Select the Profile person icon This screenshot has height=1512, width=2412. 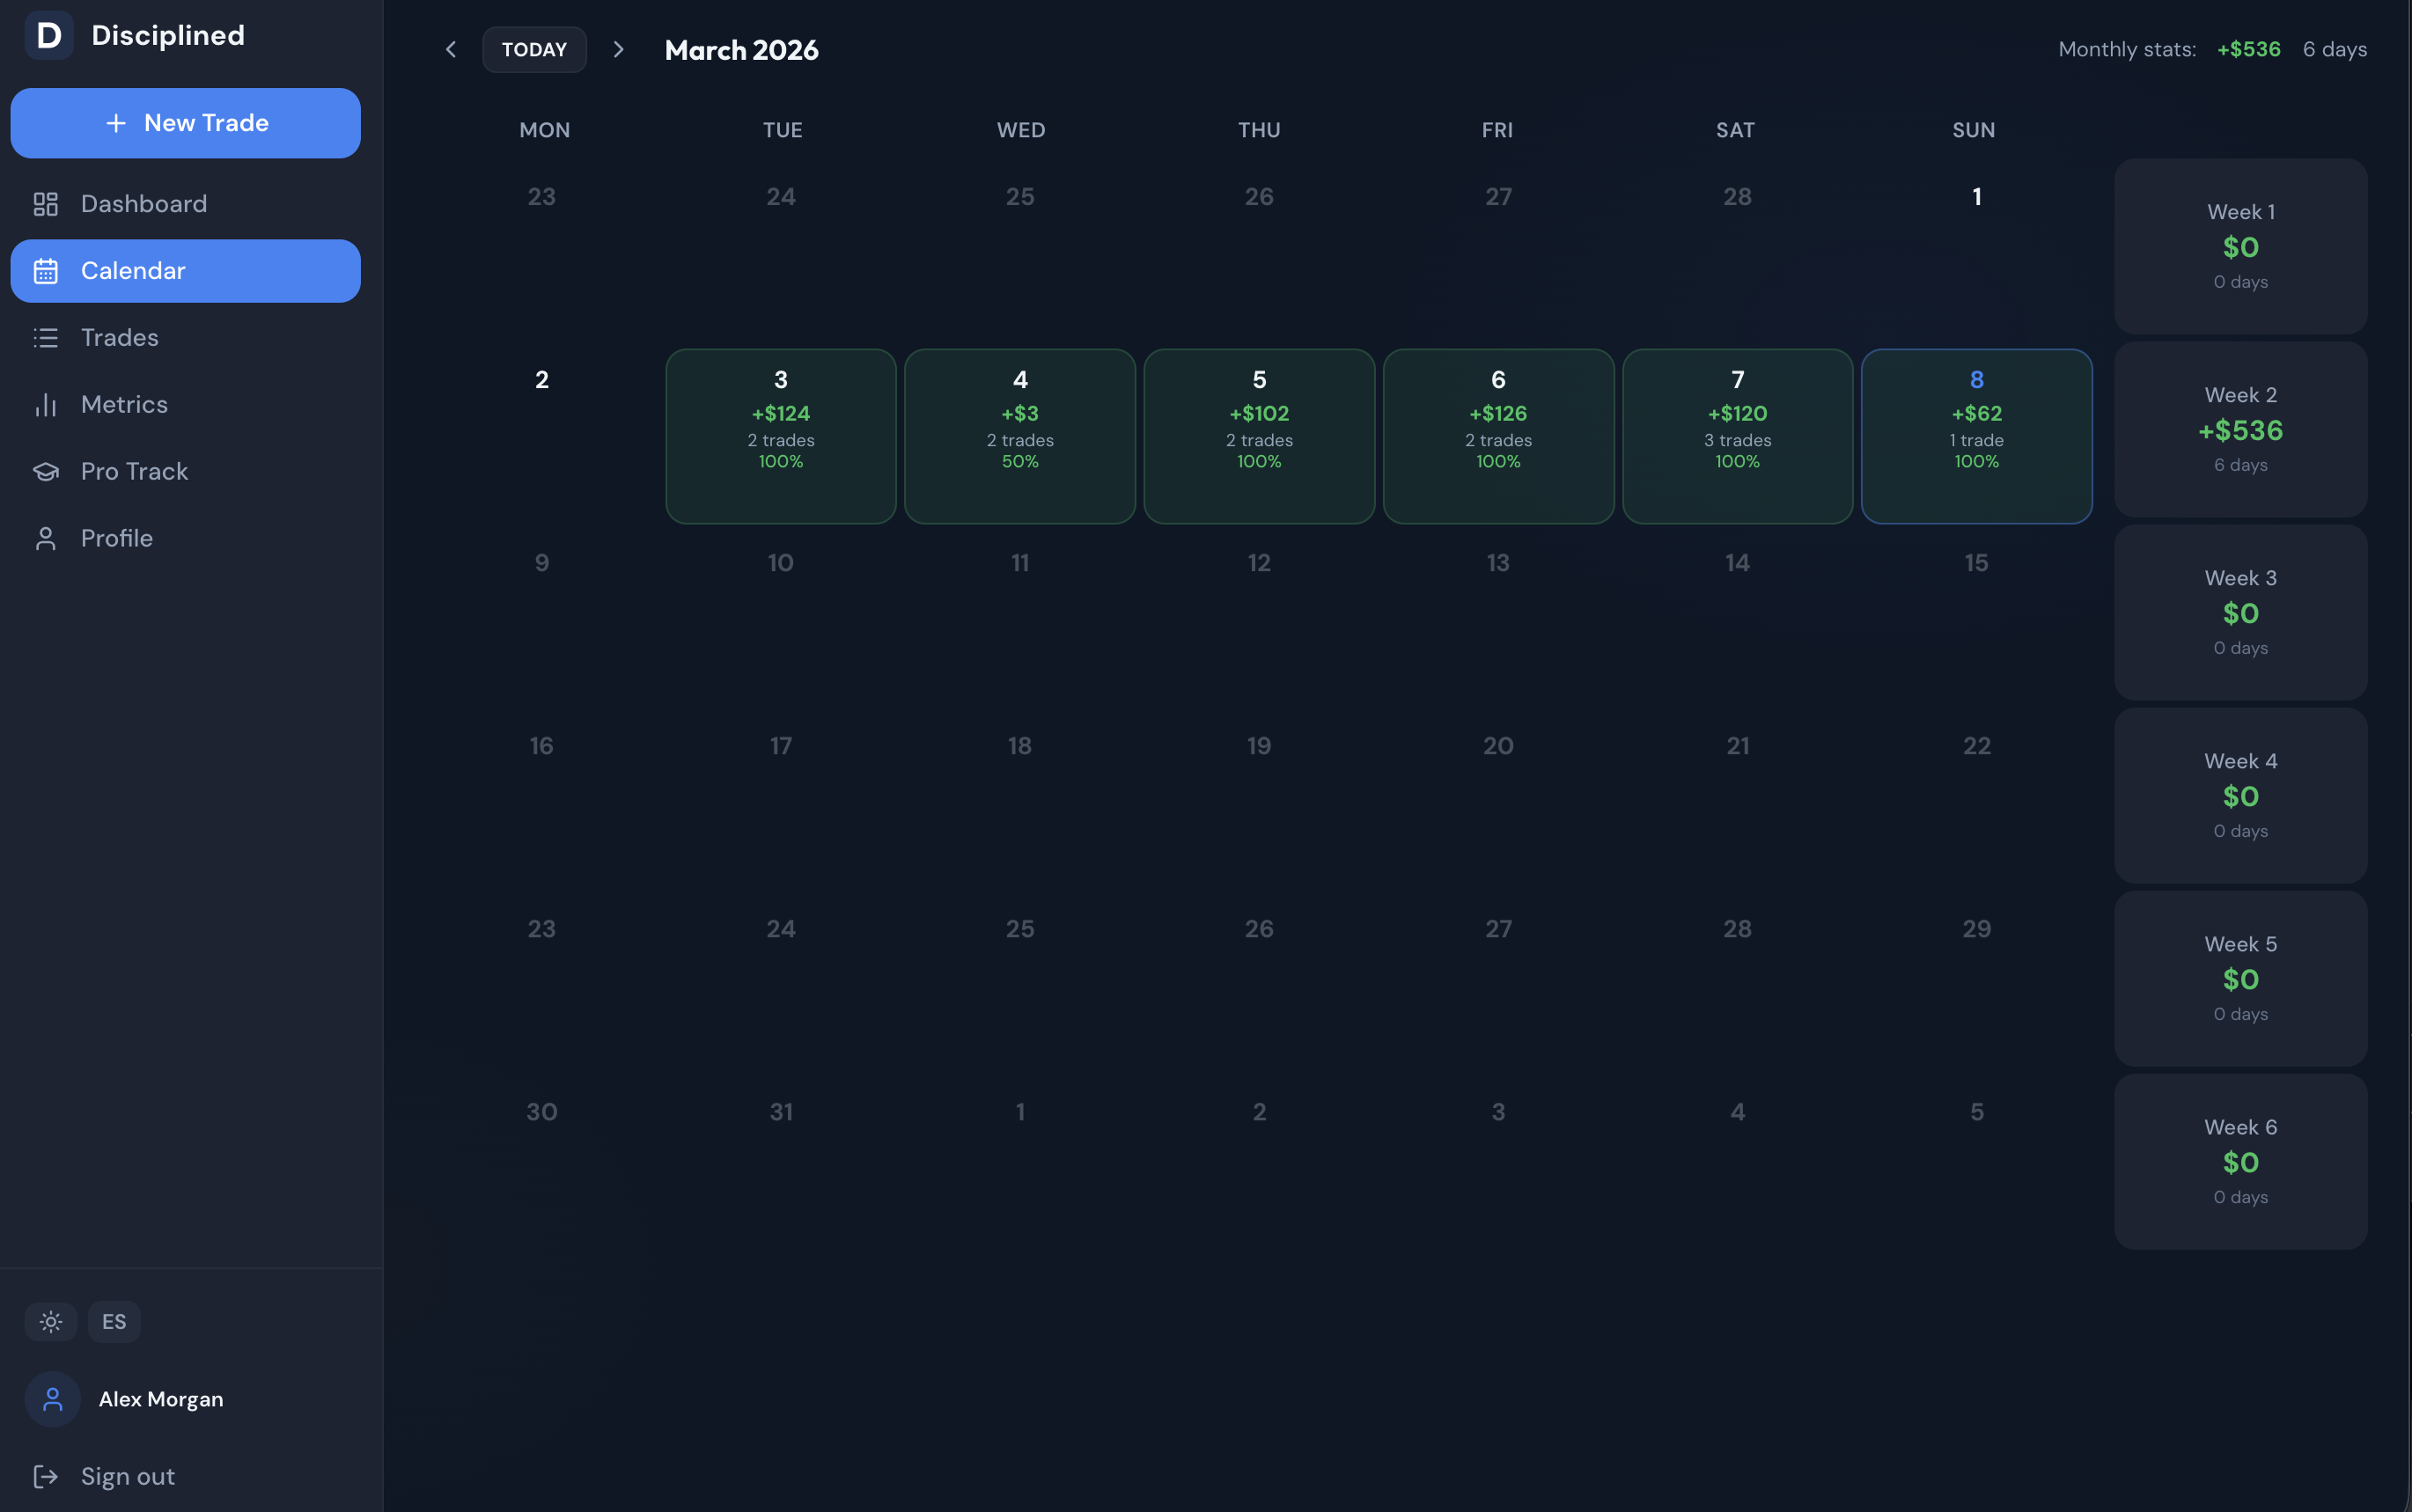[46, 538]
